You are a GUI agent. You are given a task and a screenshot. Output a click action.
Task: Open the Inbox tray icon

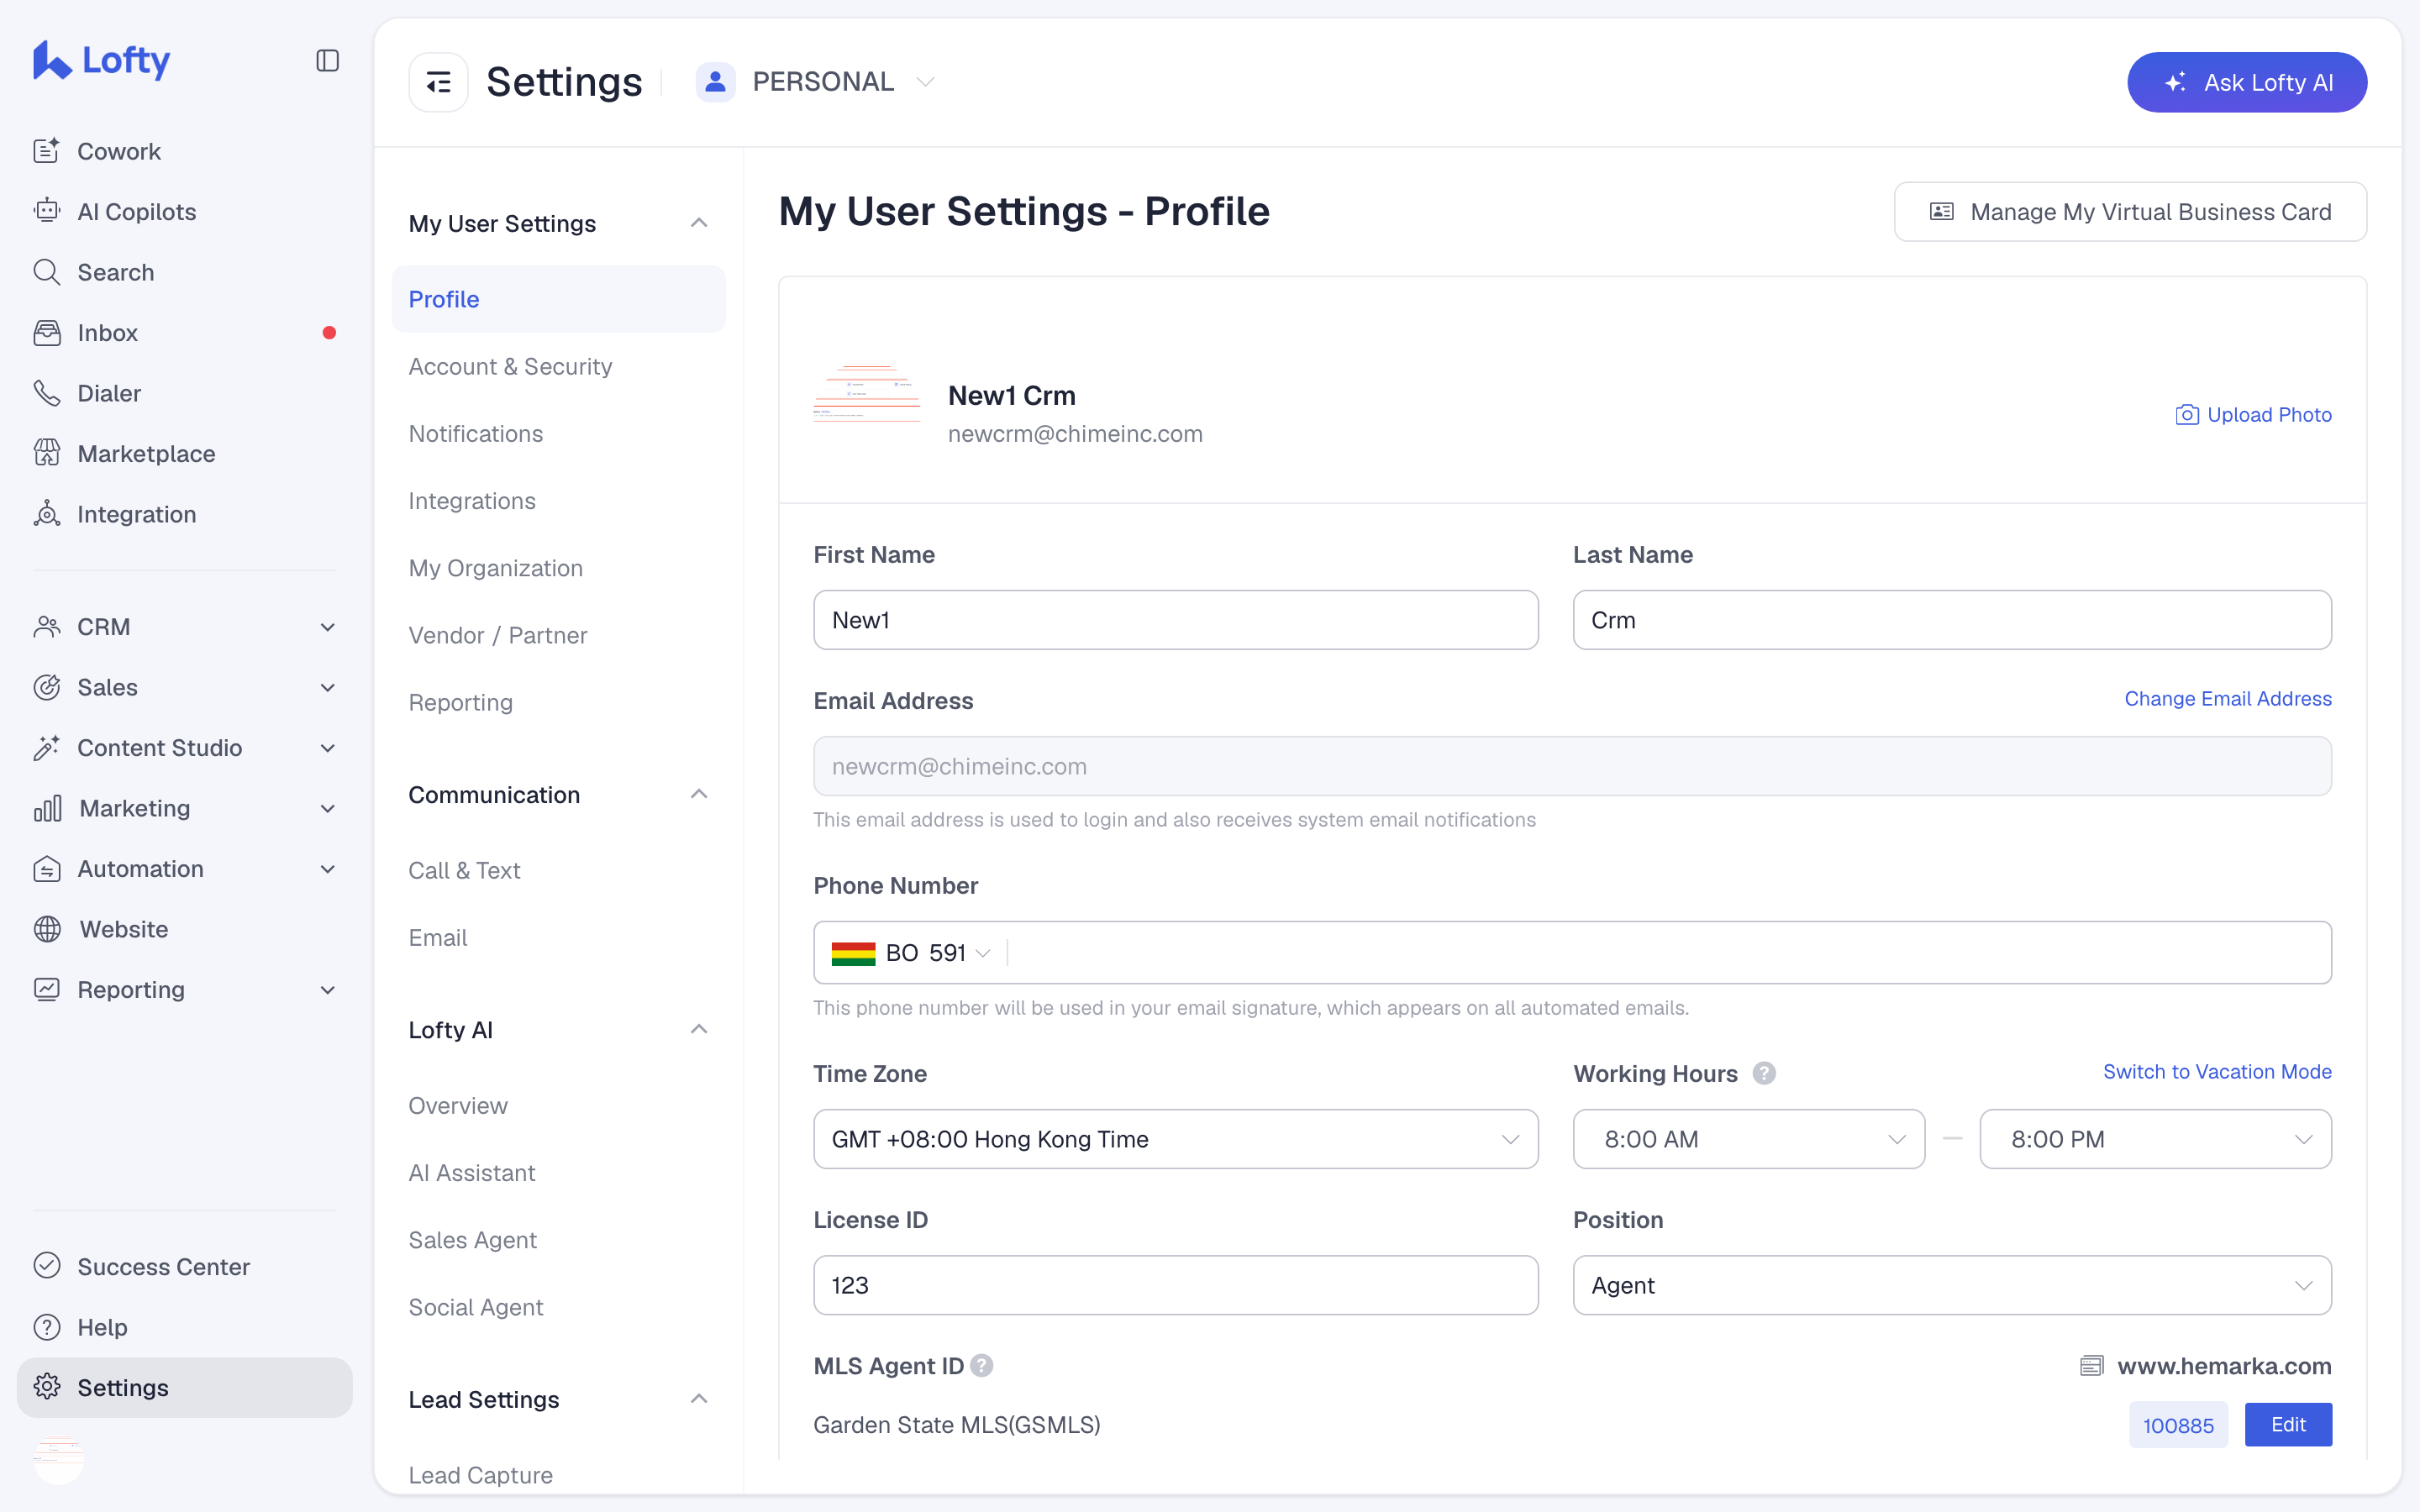pos(47,332)
